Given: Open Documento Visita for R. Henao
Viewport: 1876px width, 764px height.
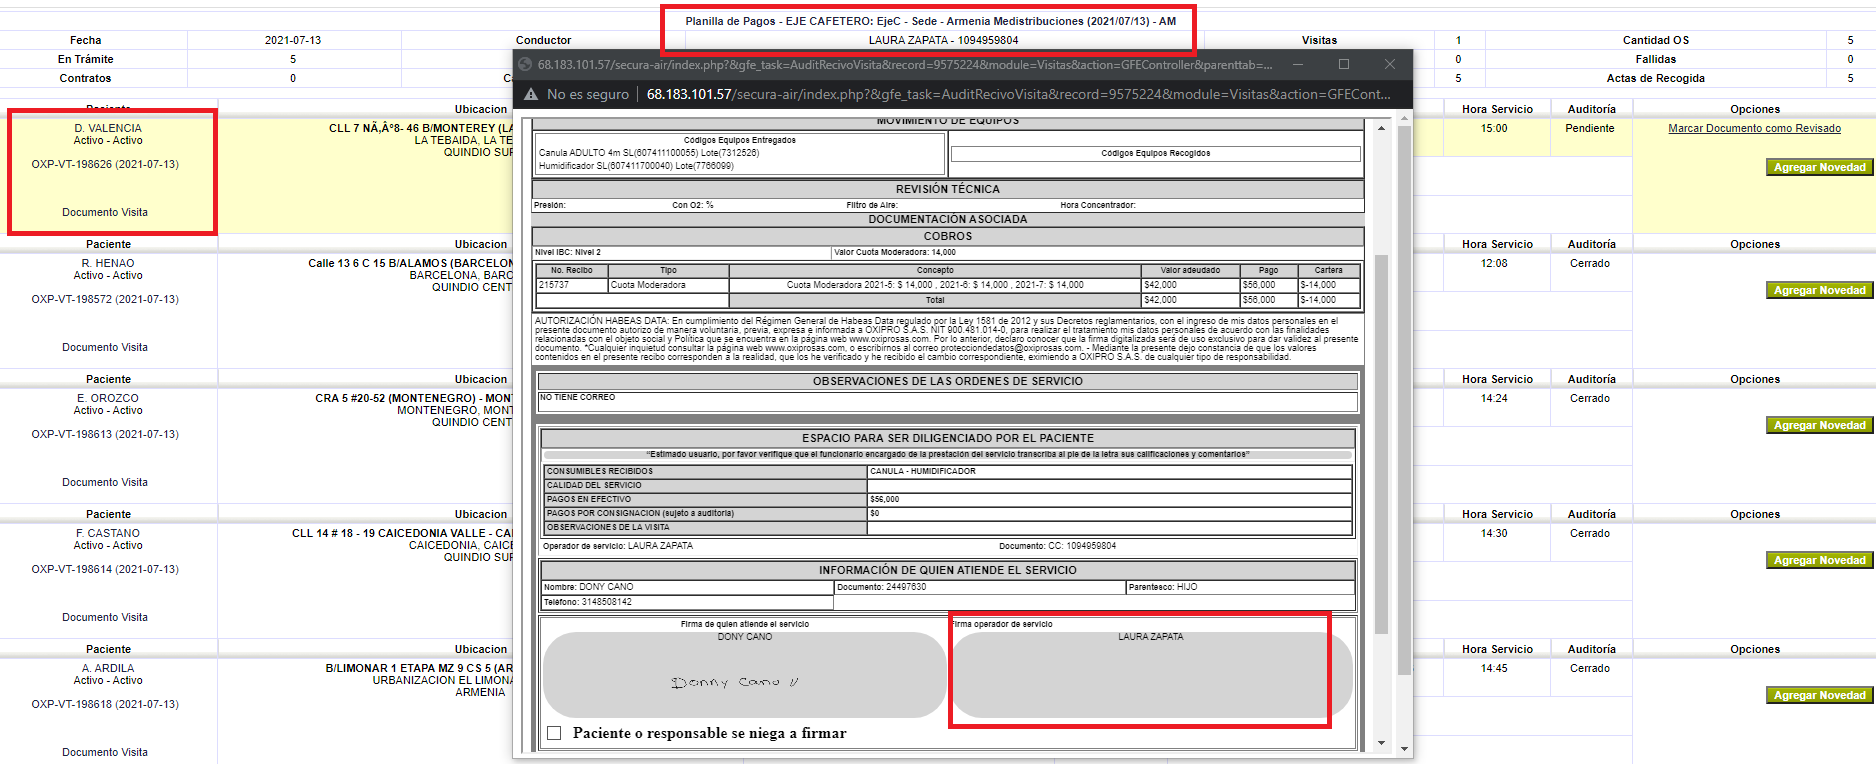Looking at the screenshot, I should tap(105, 347).
